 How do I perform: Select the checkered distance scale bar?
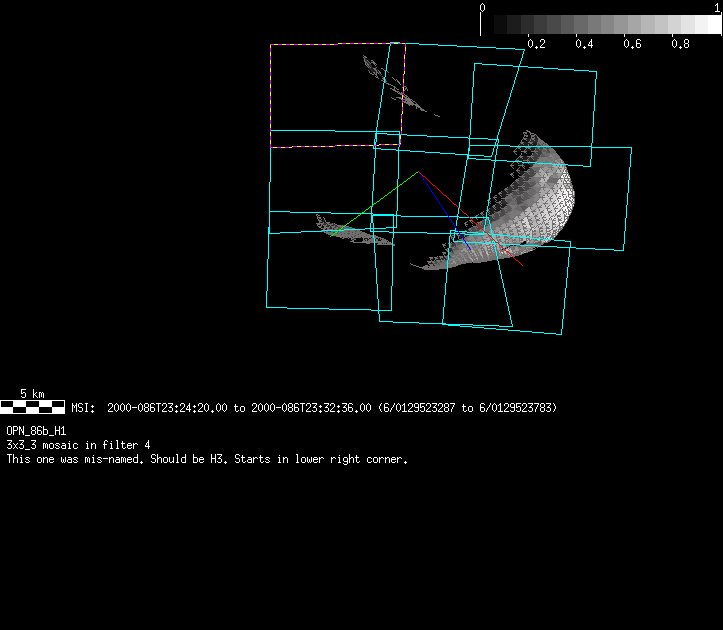[x=33, y=407]
